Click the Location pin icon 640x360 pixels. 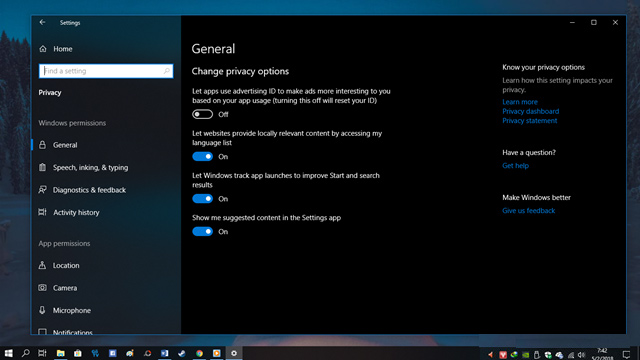point(42,265)
